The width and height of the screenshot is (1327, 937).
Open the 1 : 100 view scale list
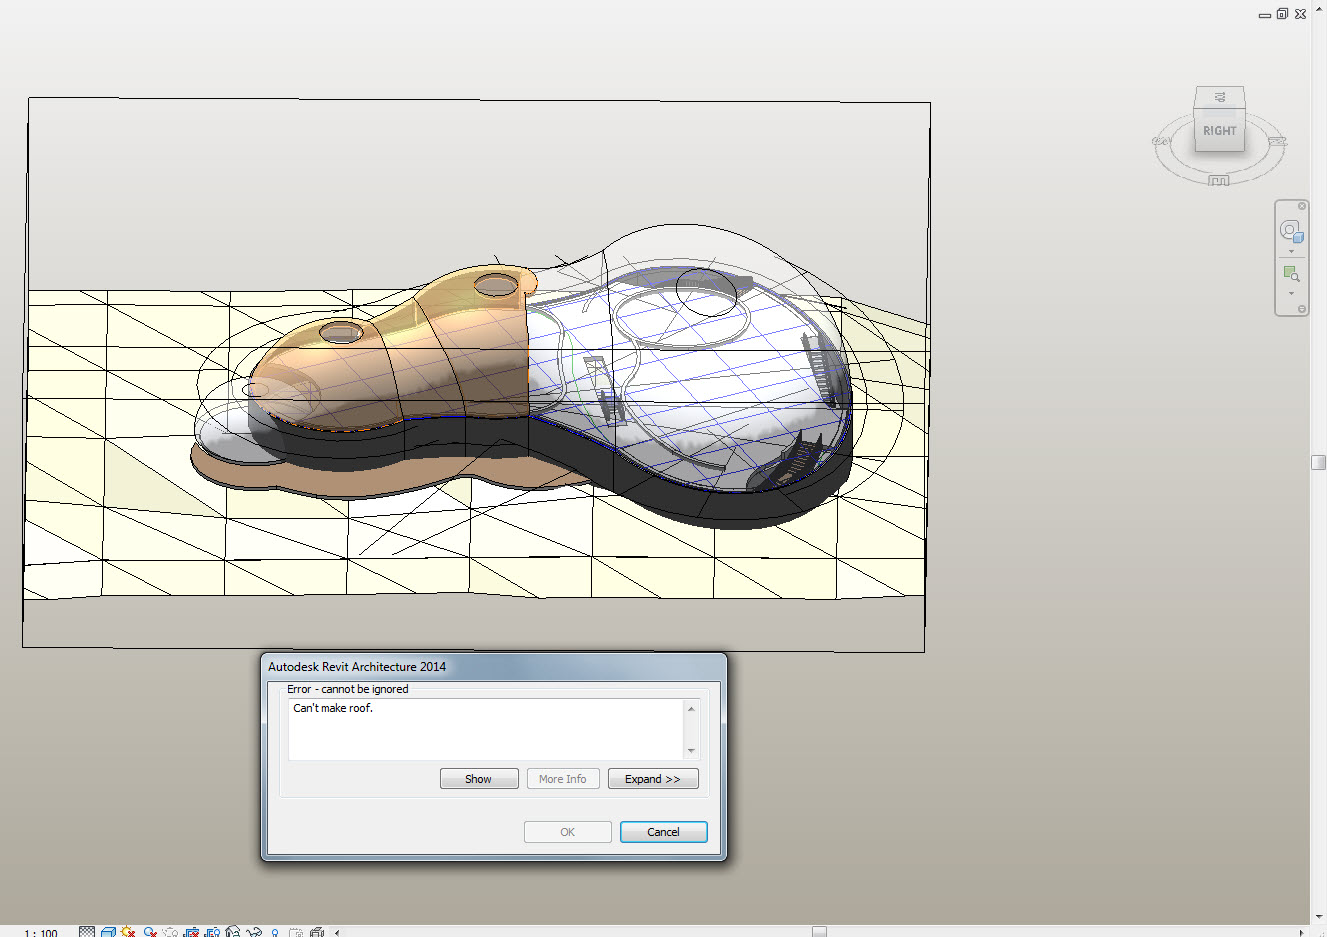(41, 932)
